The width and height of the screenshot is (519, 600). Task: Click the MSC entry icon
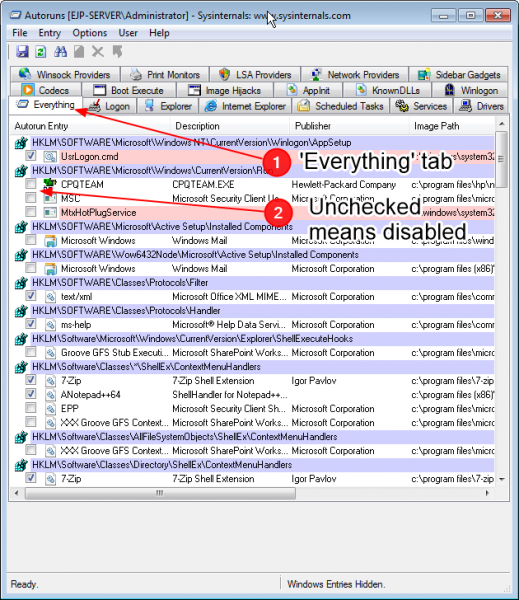click(x=49, y=198)
